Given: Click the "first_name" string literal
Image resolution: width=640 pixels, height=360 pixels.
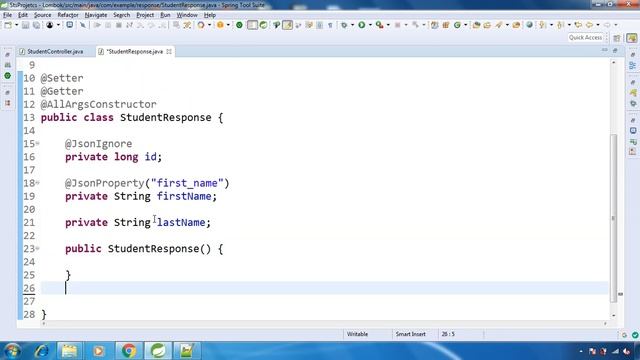Looking at the screenshot, I should click(x=187, y=183).
